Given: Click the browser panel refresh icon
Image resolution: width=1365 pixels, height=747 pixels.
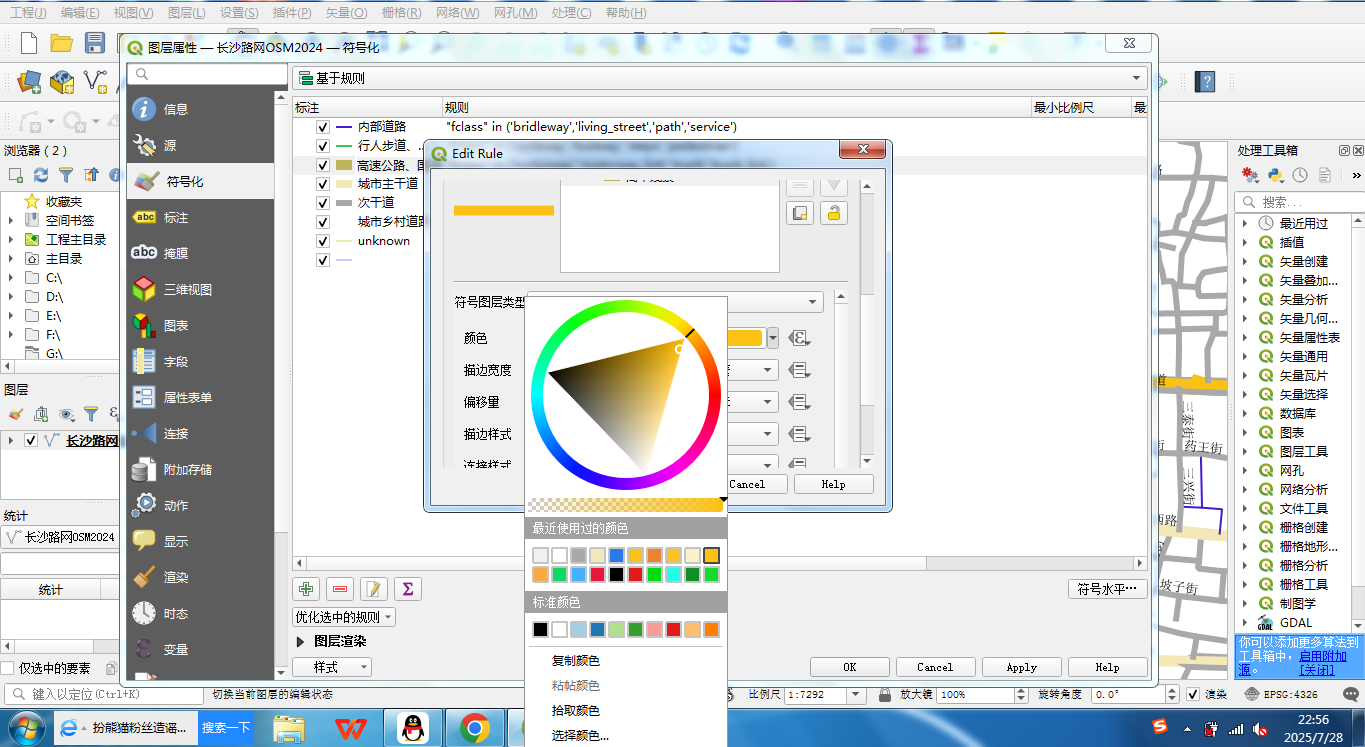Looking at the screenshot, I should [x=41, y=175].
